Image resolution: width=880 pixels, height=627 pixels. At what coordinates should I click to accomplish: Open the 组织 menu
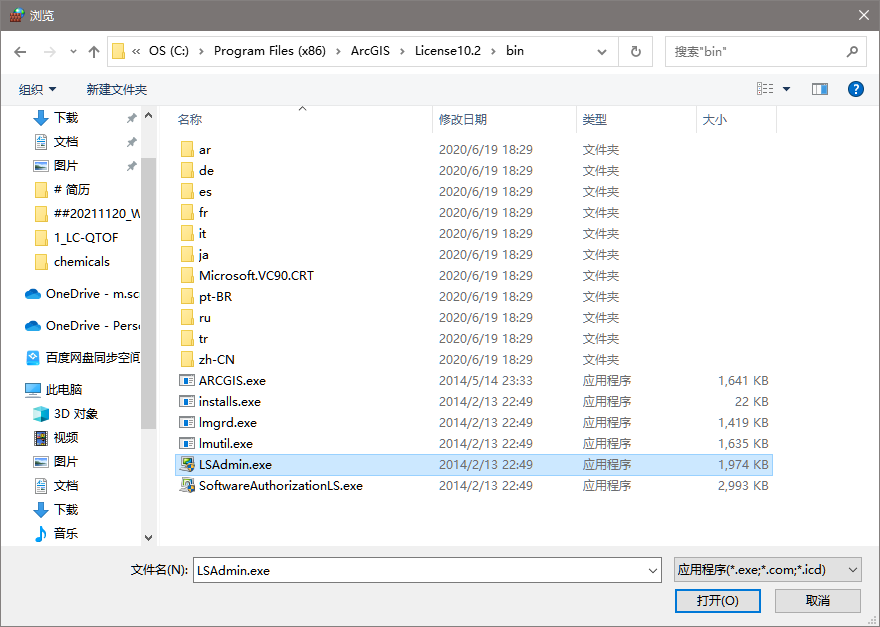point(37,89)
